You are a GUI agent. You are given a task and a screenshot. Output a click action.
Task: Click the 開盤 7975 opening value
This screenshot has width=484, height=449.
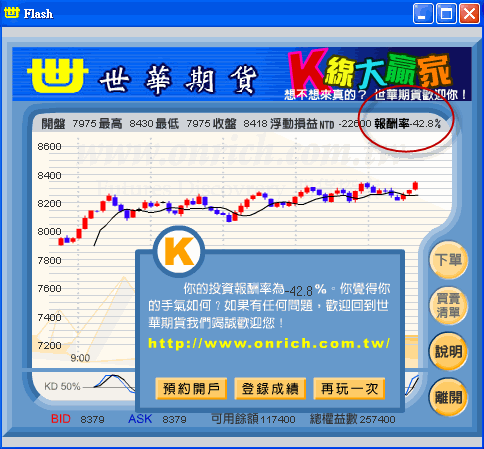point(69,124)
